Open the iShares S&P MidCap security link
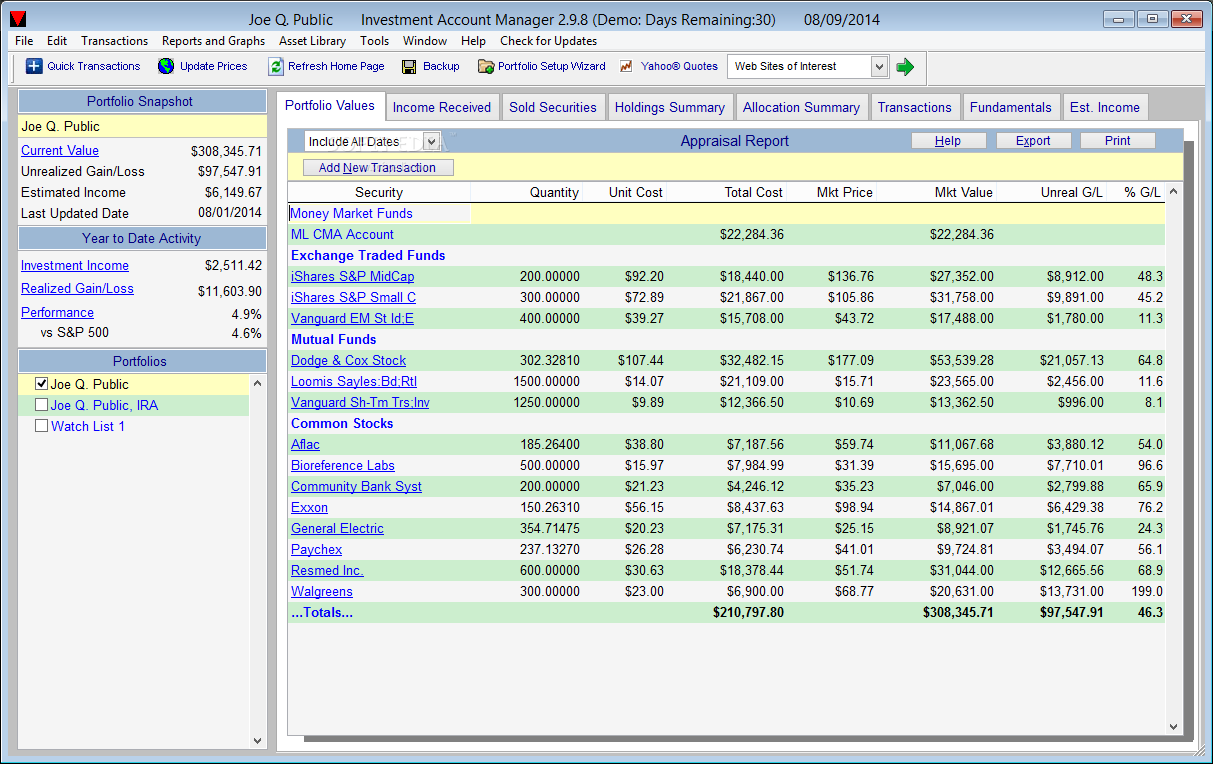Screen dimensions: 1213x764 [352, 277]
